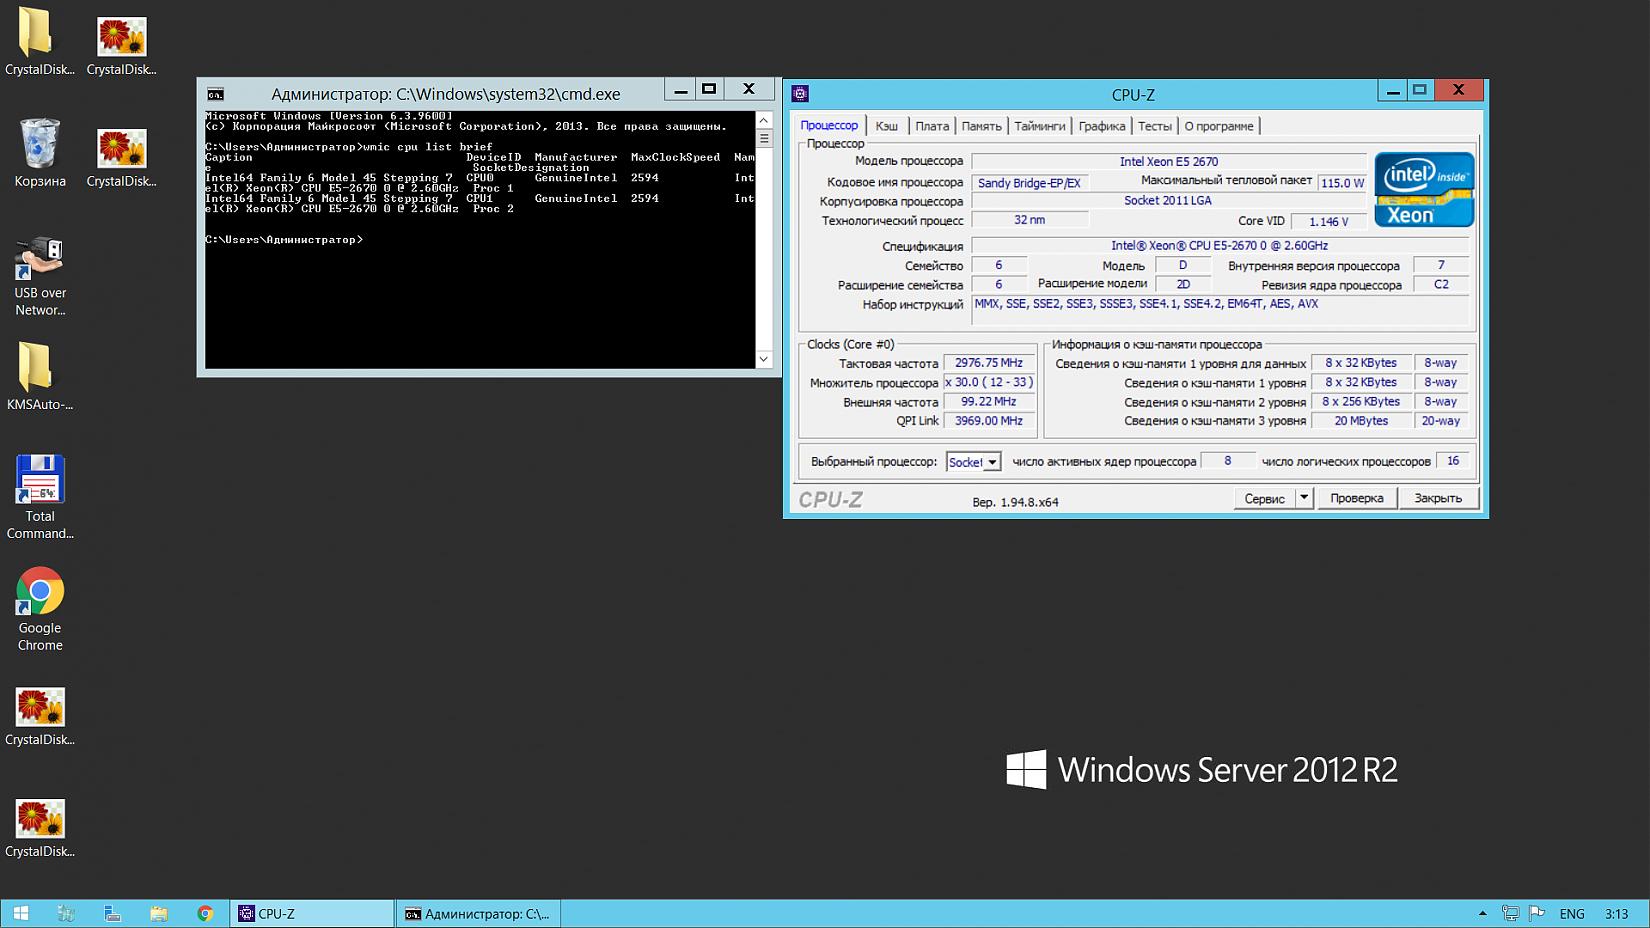This screenshot has width=1650, height=928.
Task: Expand the selected processor Socket dropdown
Action: click(x=992, y=462)
